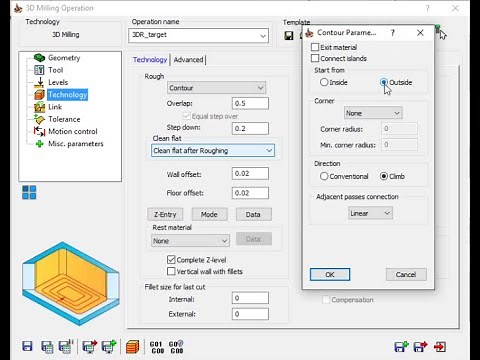Click the green Geometry icon in the tree

[39, 58]
